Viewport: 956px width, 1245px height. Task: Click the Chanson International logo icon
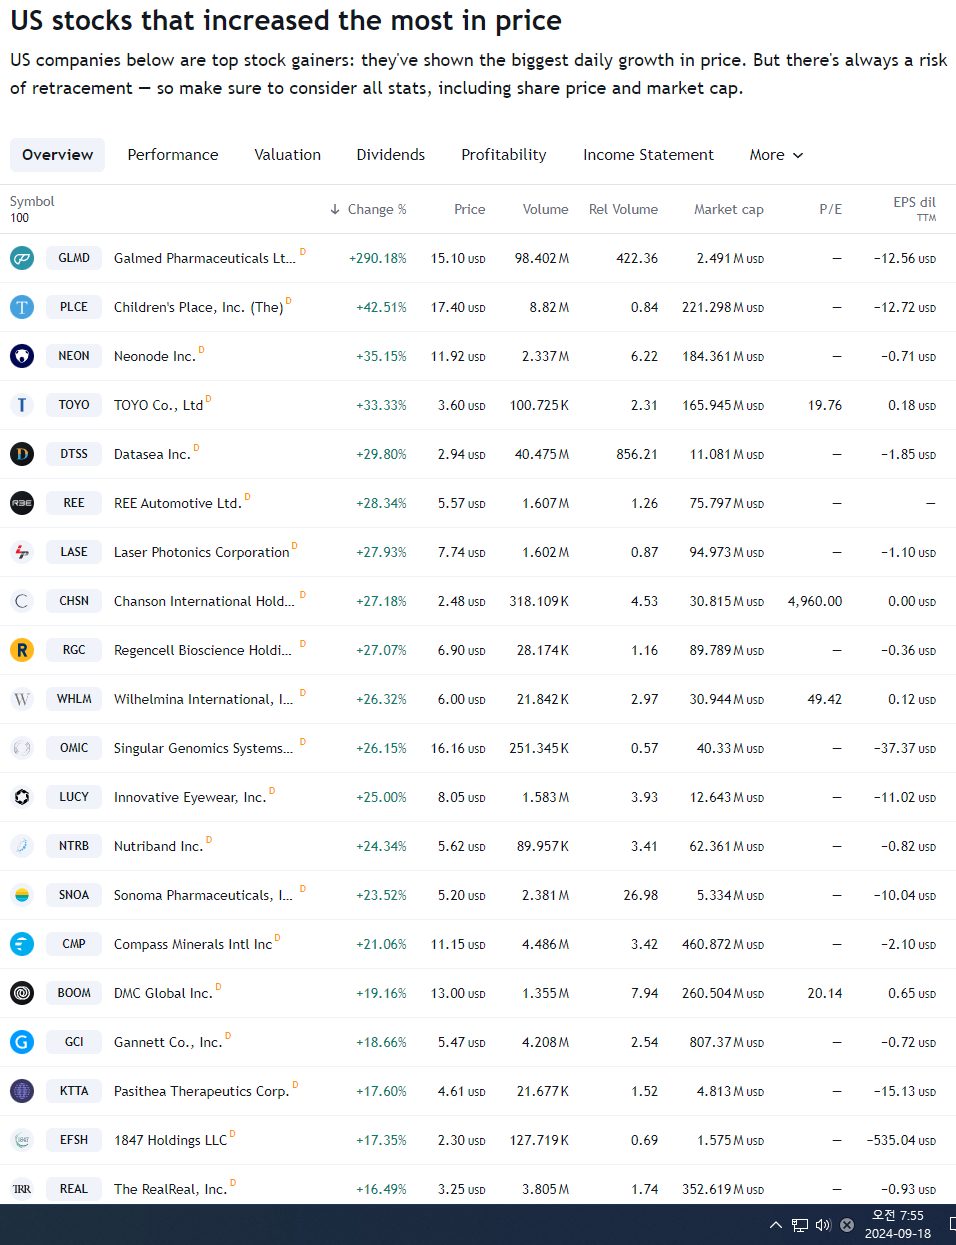pos(22,601)
